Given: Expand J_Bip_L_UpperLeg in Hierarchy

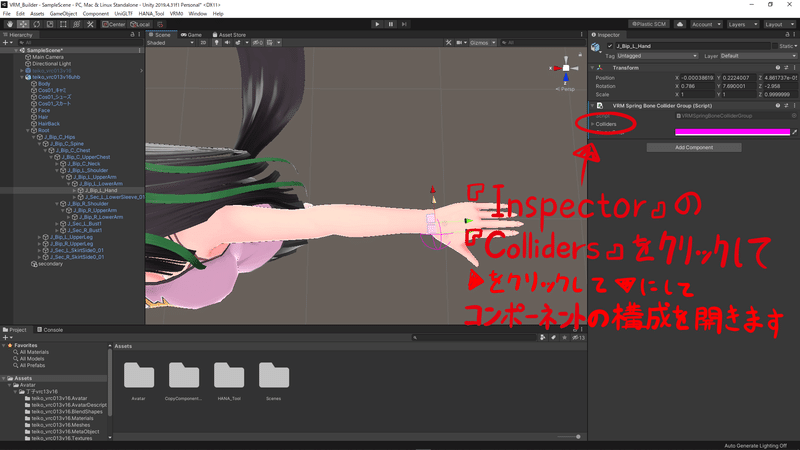Looking at the screenshot, I should click(x=39, y=237).
